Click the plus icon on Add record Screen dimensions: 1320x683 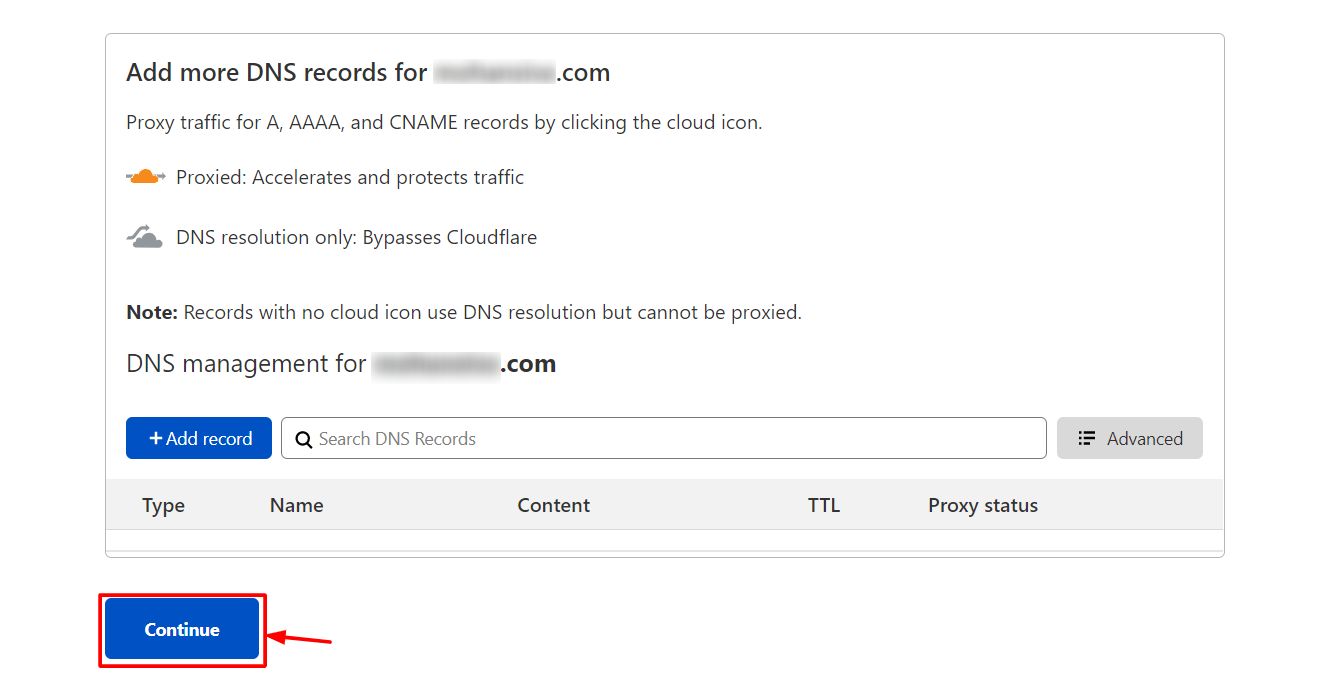pyautogui.click(x=155, y=439)
